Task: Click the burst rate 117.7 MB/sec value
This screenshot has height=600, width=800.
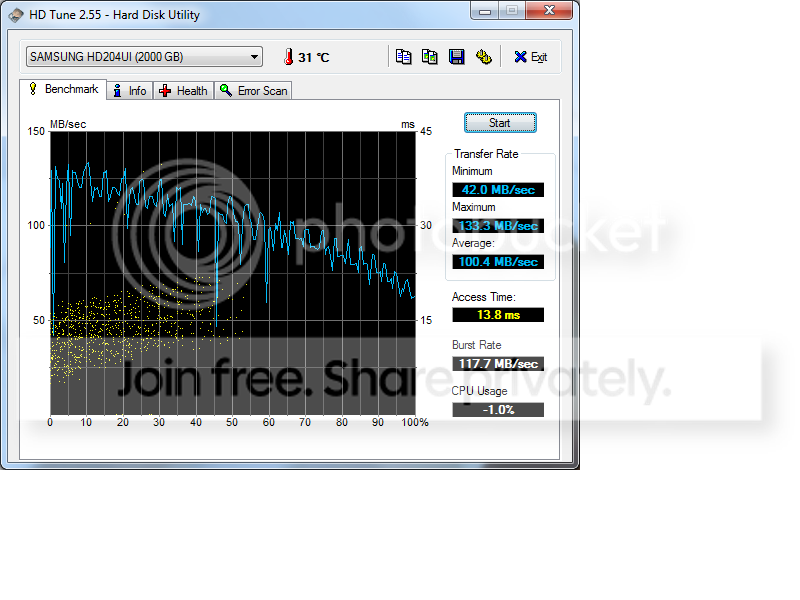Action: (498, 364)
